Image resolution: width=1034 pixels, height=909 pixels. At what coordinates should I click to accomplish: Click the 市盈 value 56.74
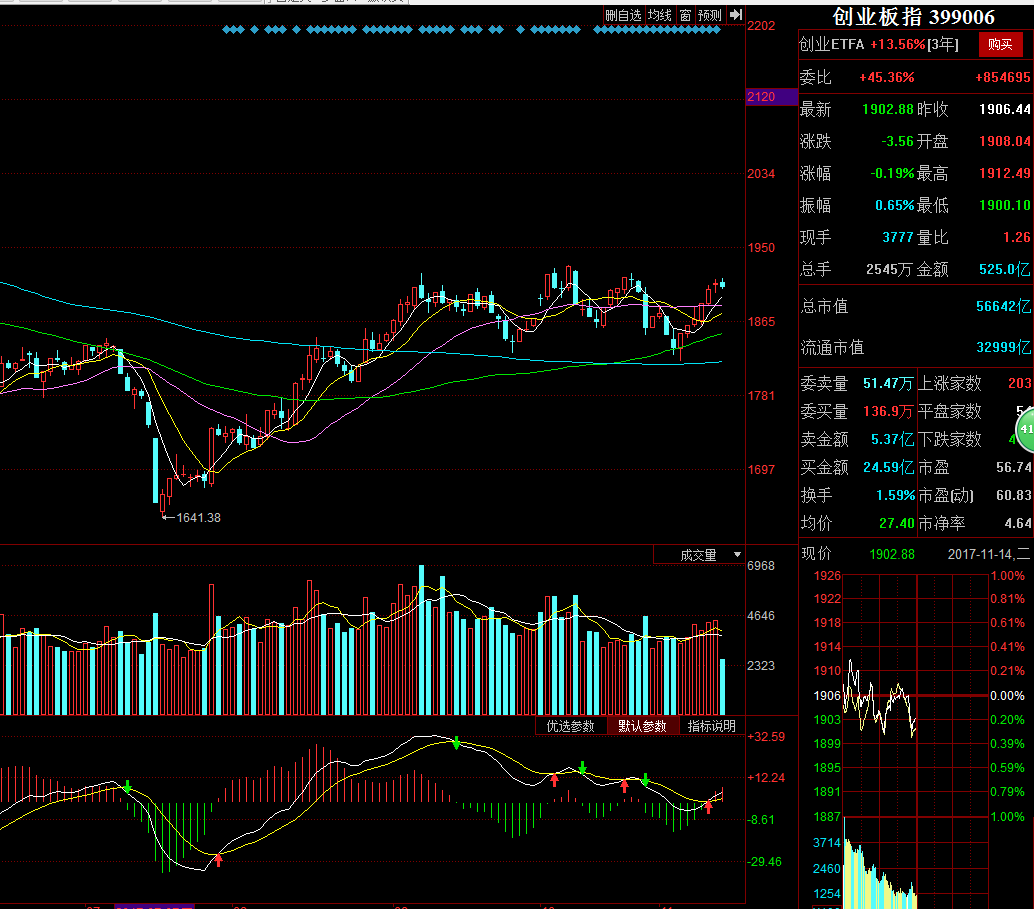[1013, 467]
